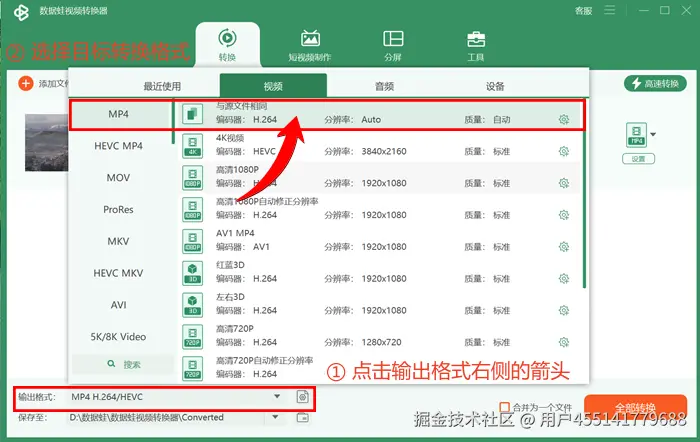Open the 短视频制作 short video tab

[310, 45]
